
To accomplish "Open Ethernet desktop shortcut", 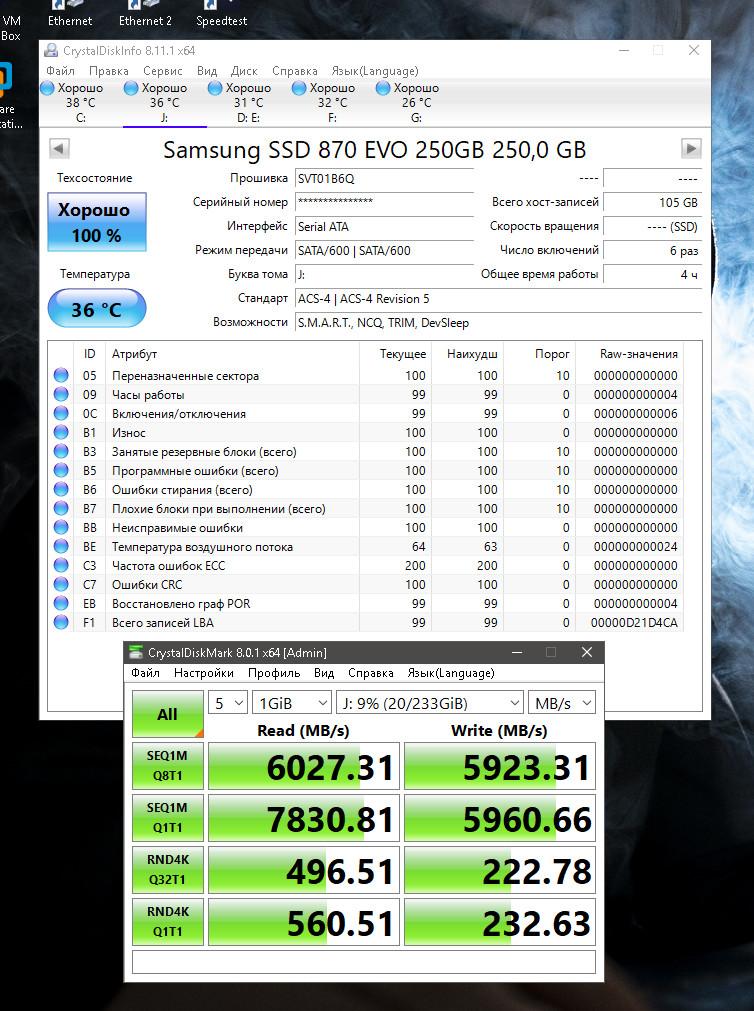I will point(70,14).
